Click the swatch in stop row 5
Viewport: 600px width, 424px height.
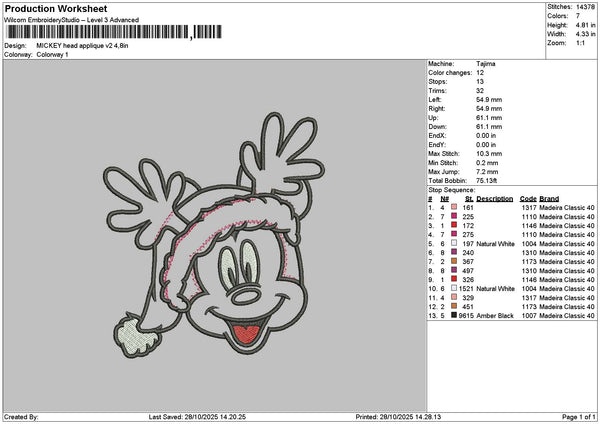click(454, 243)
